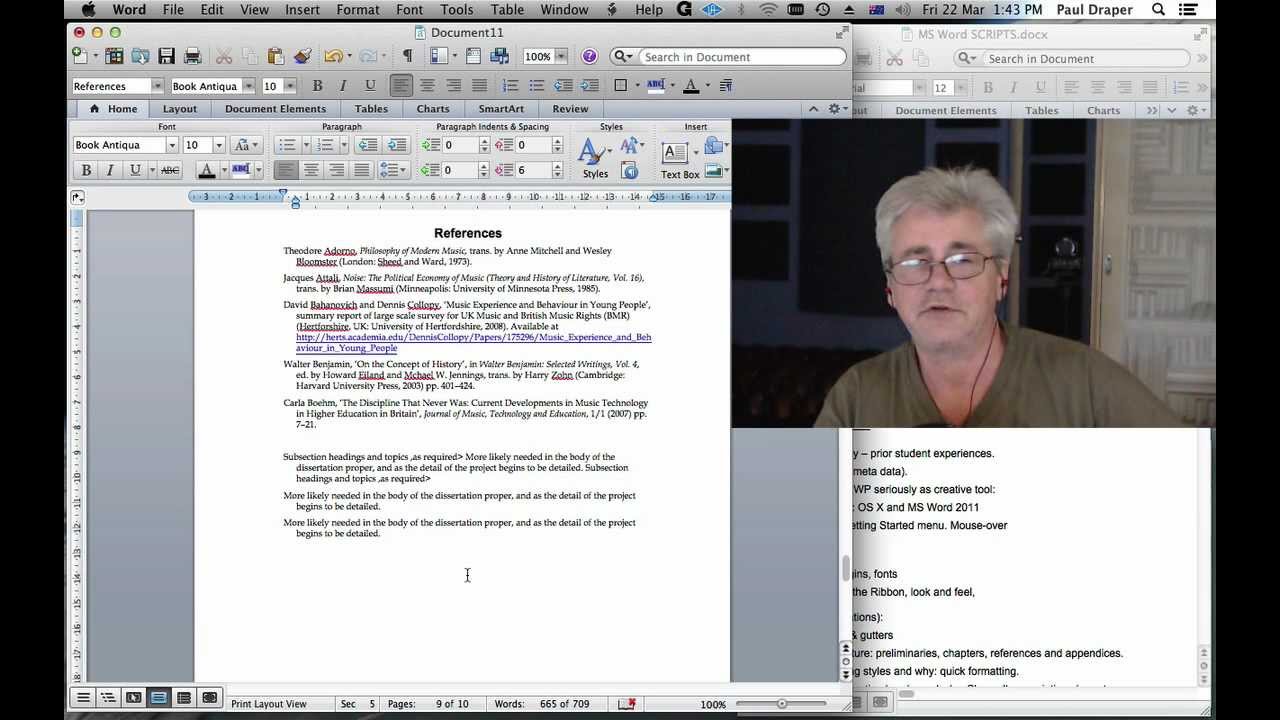Screen dimensions: 1280x720
Task: Open the Insert menu in menu bar
Action: 302,10
